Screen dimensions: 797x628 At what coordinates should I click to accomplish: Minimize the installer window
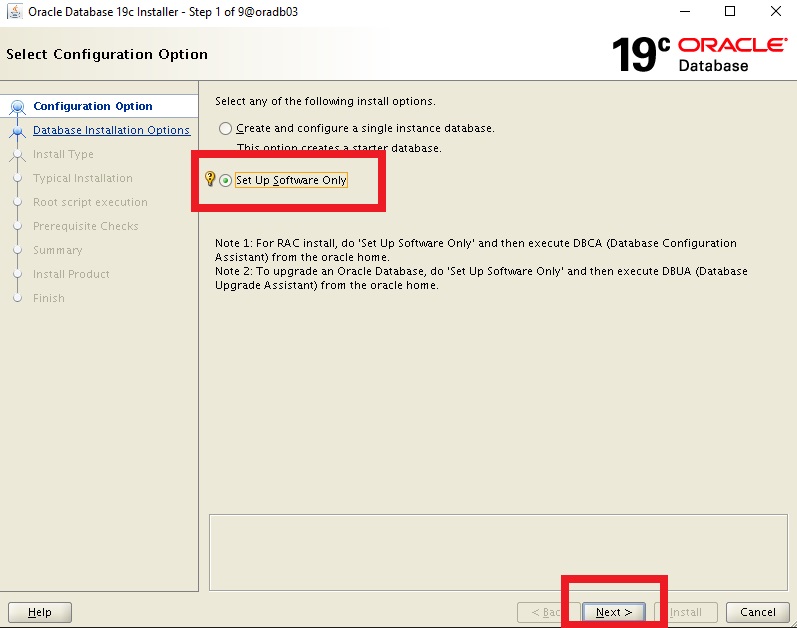[685, 11]
